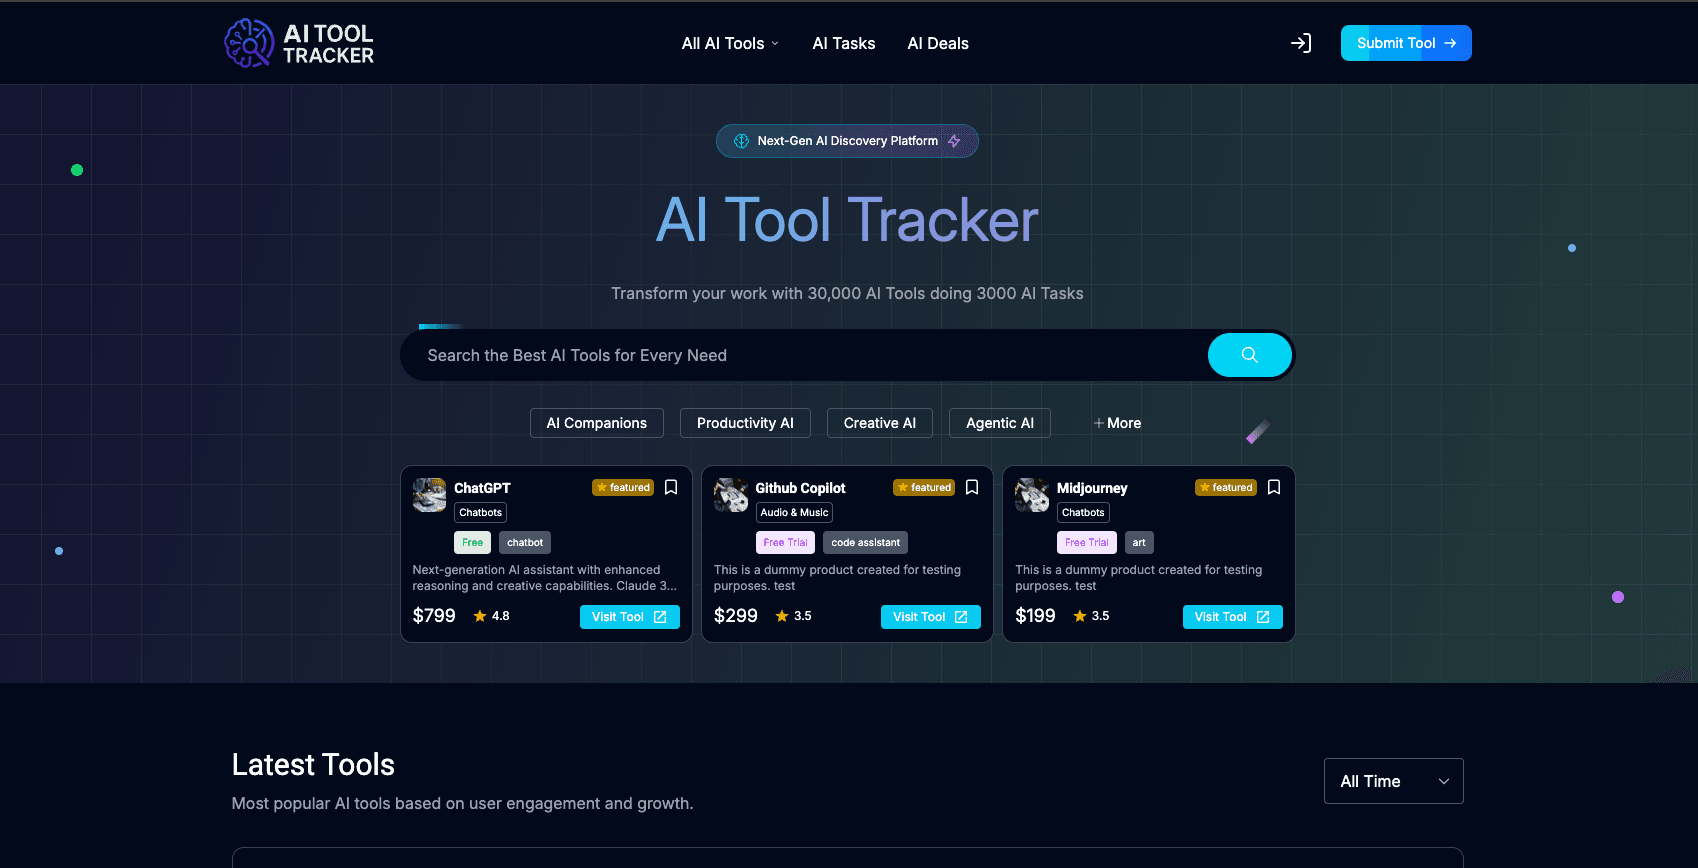Click the $799 price text
The image size is (1698, 868).
click(x=434, y=616)
